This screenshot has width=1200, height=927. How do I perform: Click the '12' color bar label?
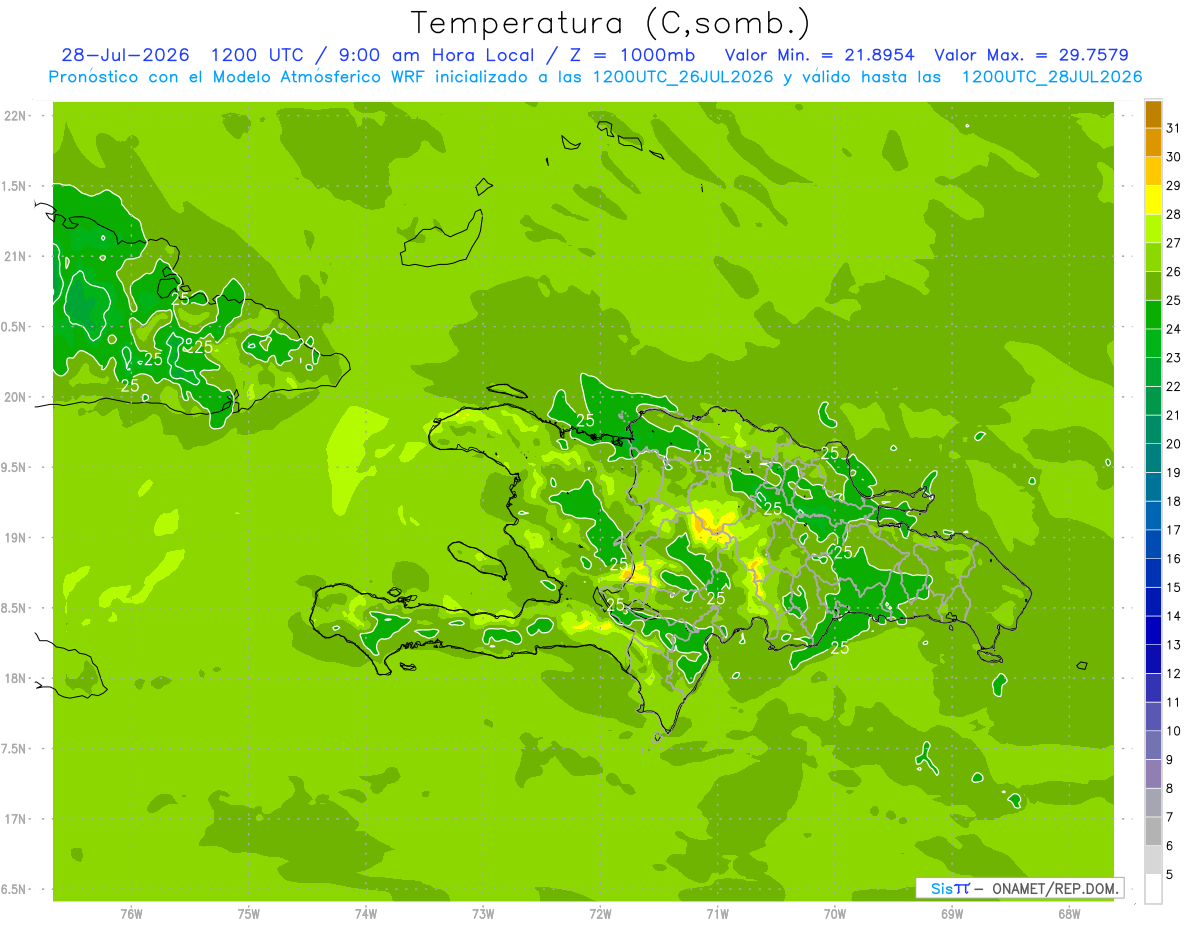click(1173, 674)
